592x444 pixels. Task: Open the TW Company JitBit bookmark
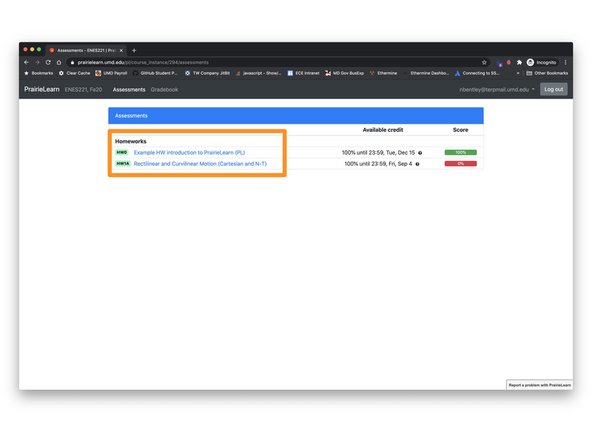click(207, 73)
